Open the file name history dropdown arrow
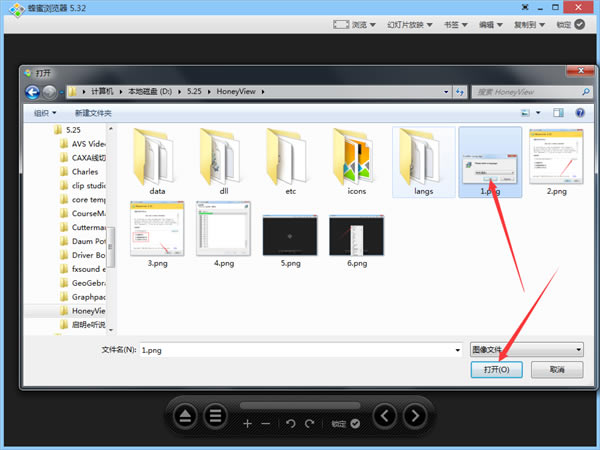This screenshot has width=600, height=450. 458,350
